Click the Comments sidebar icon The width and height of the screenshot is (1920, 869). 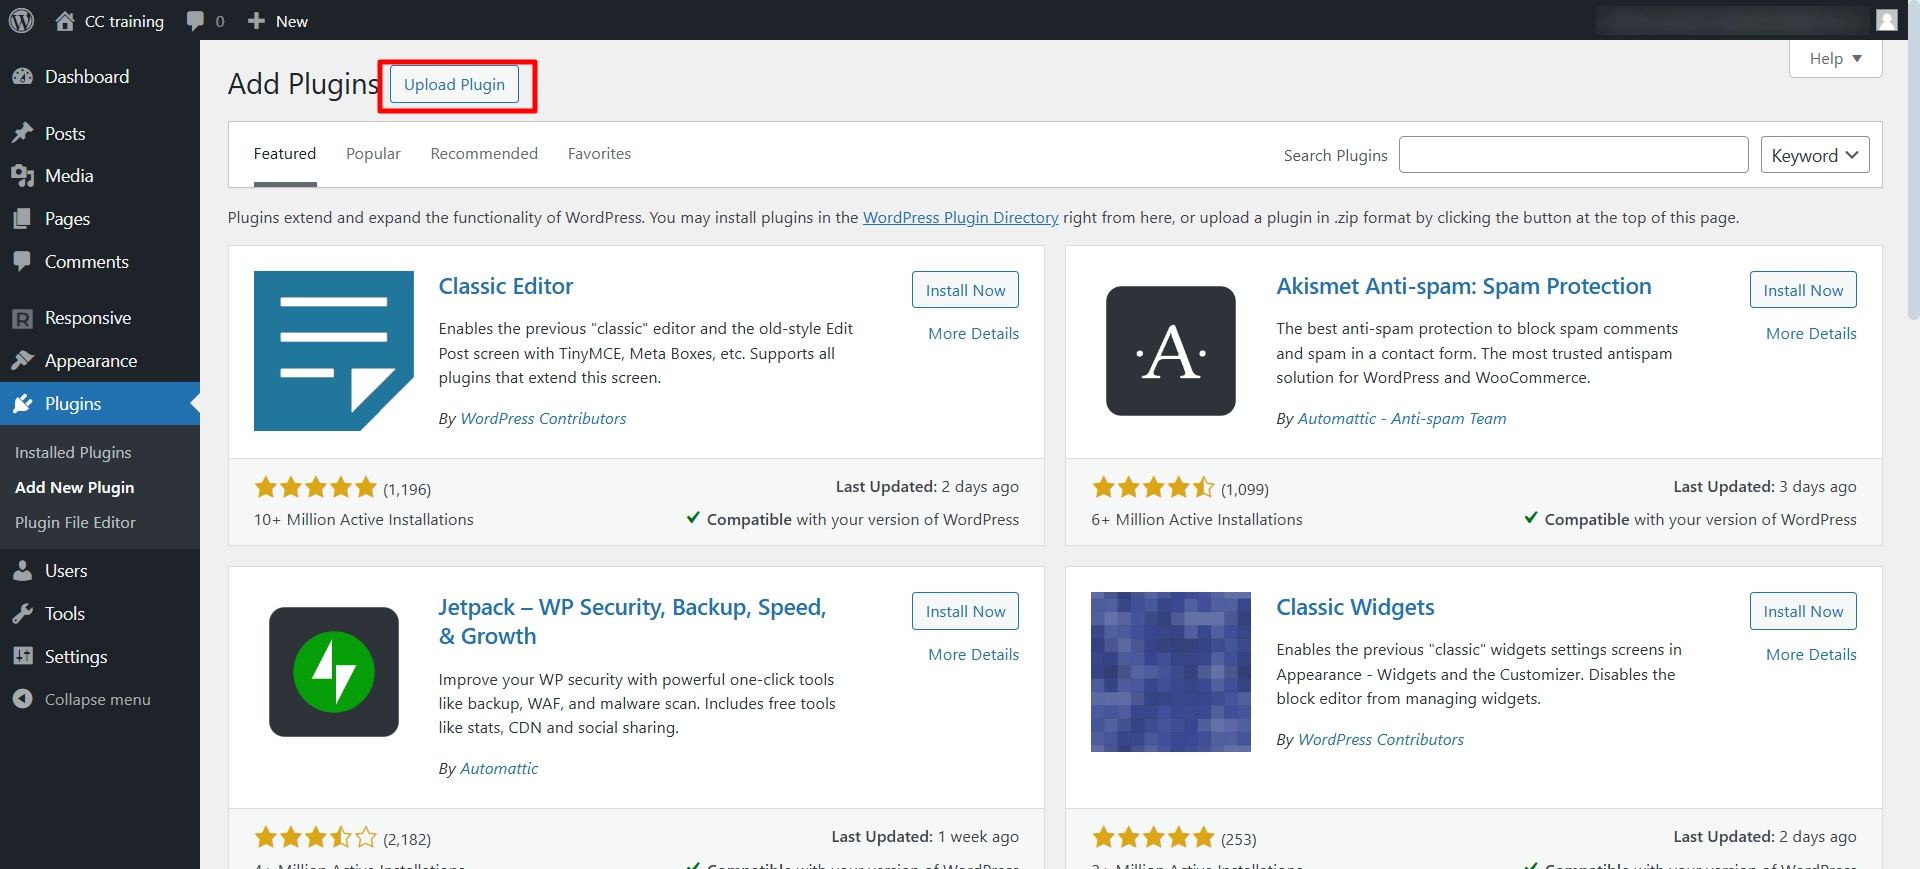22,262
